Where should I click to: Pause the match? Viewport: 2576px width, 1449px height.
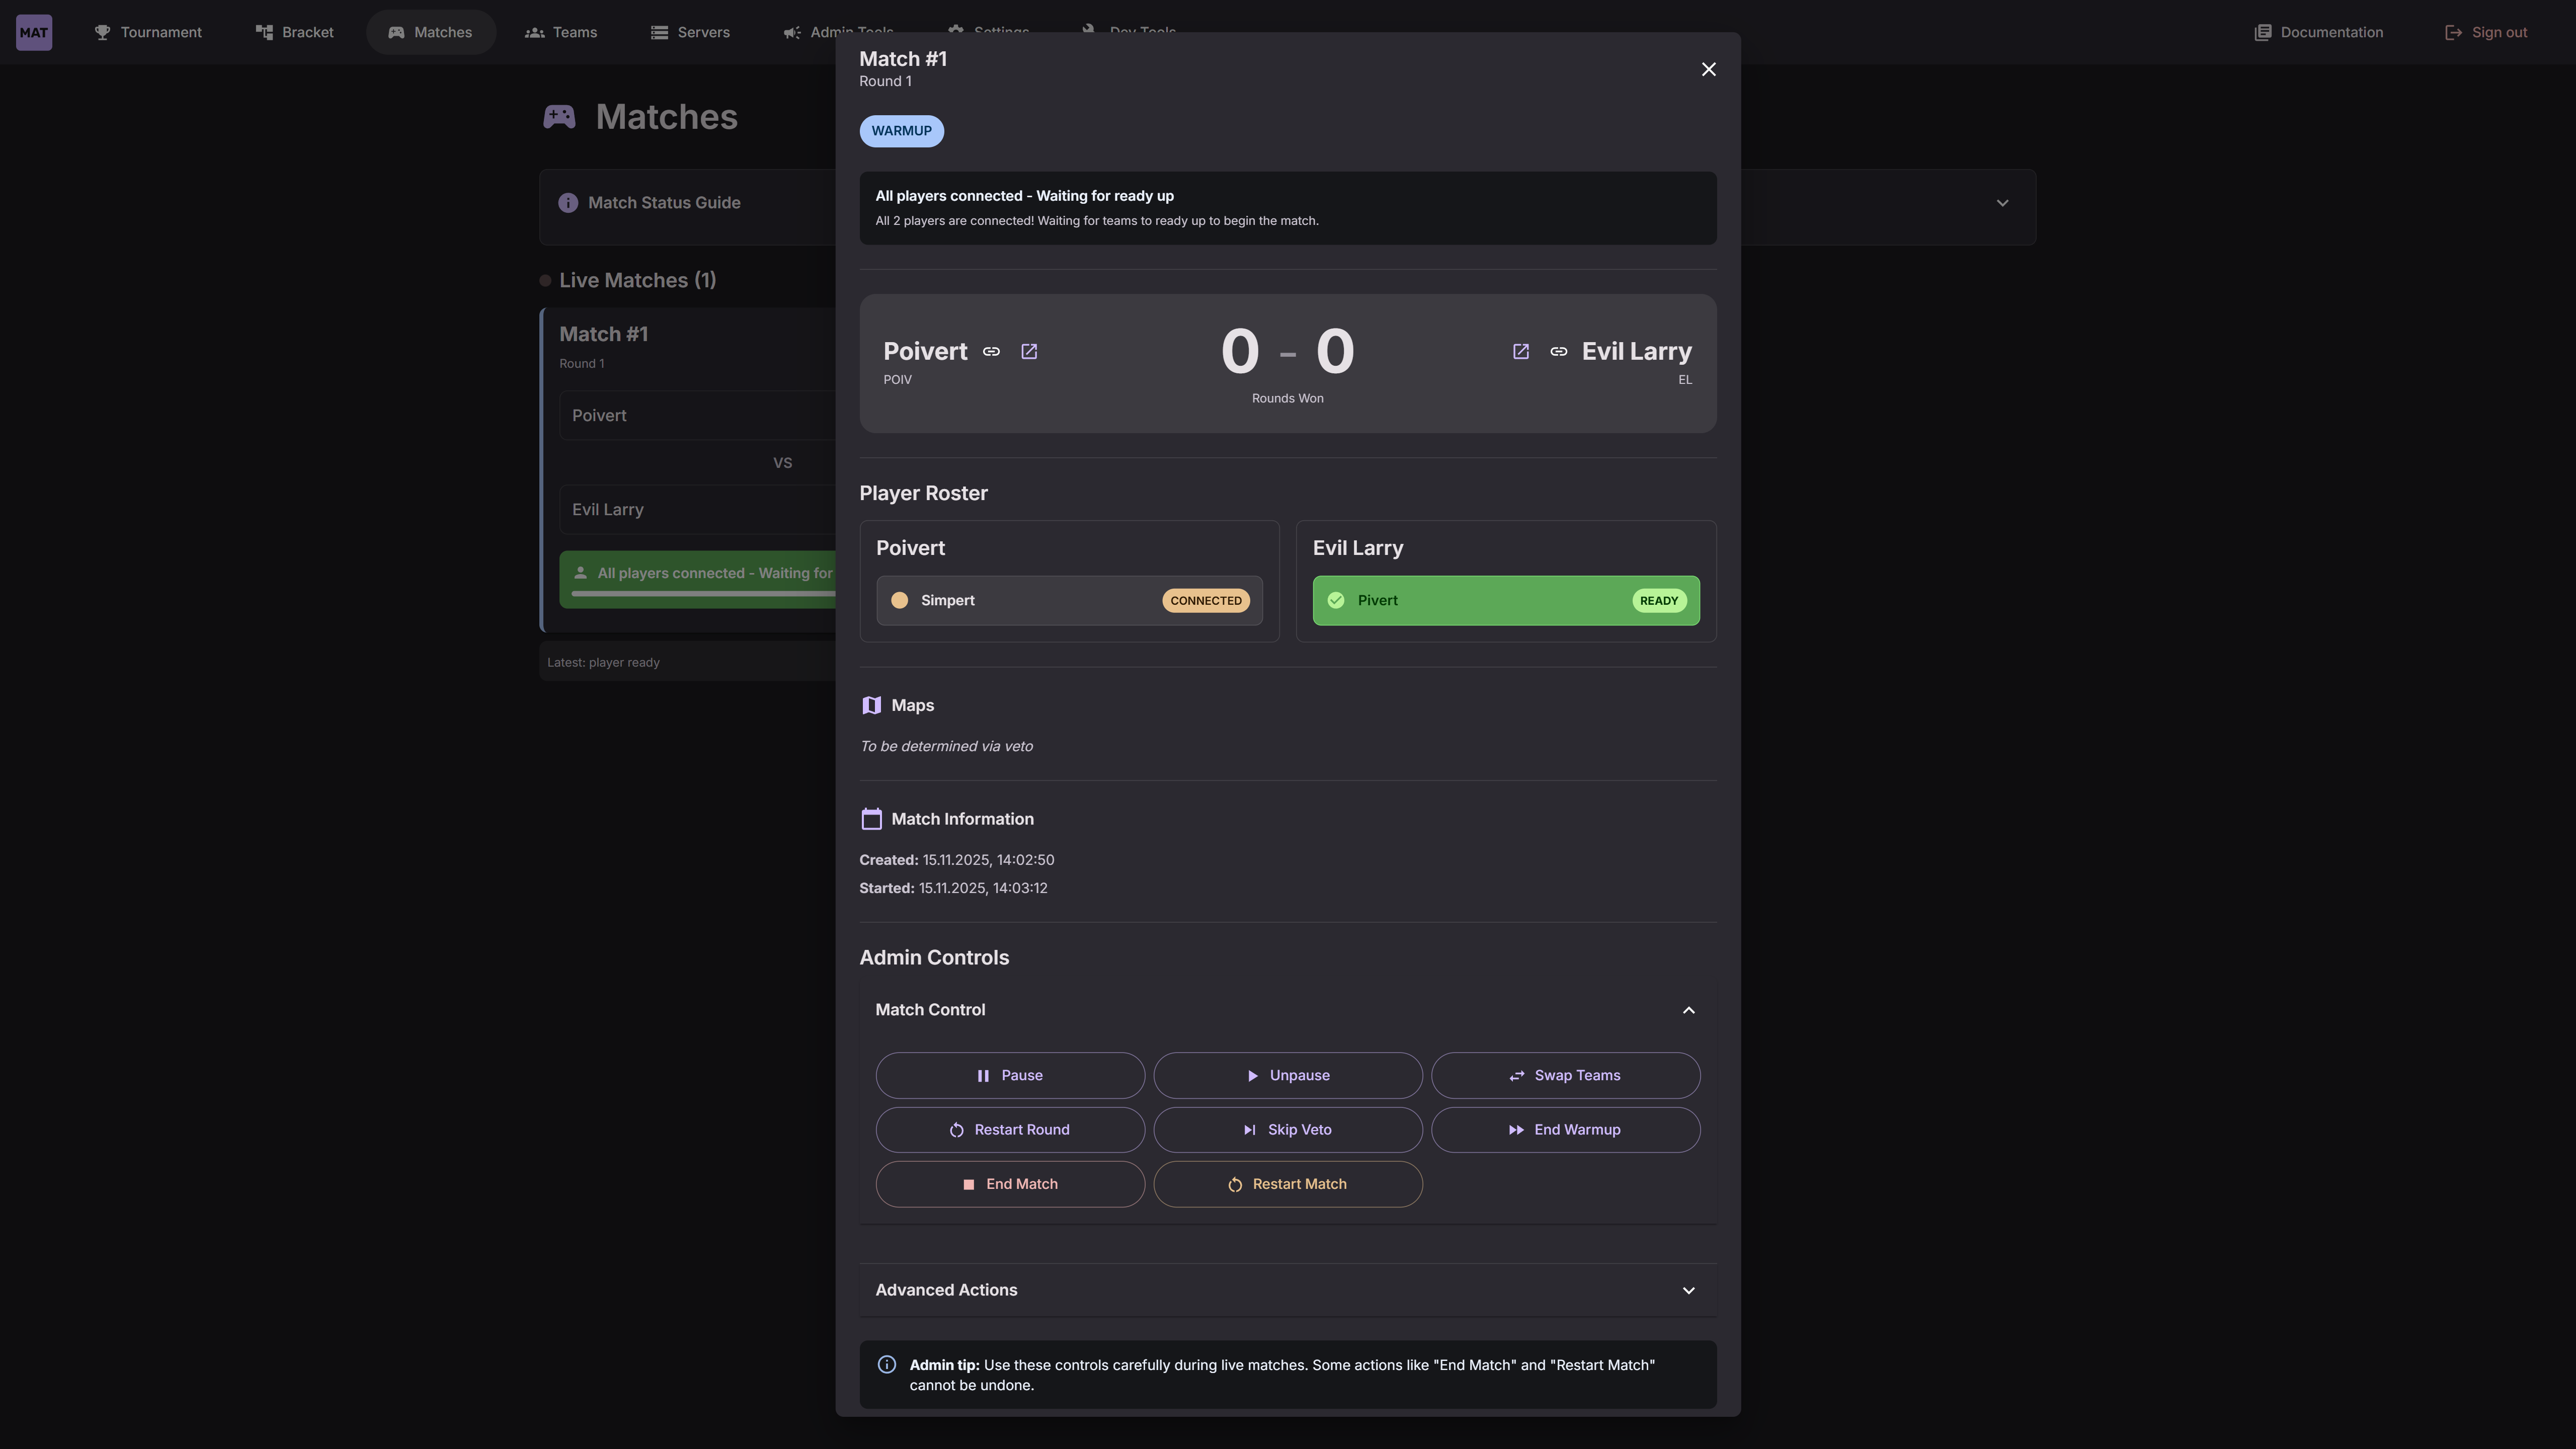[x=1010, y=1075]
